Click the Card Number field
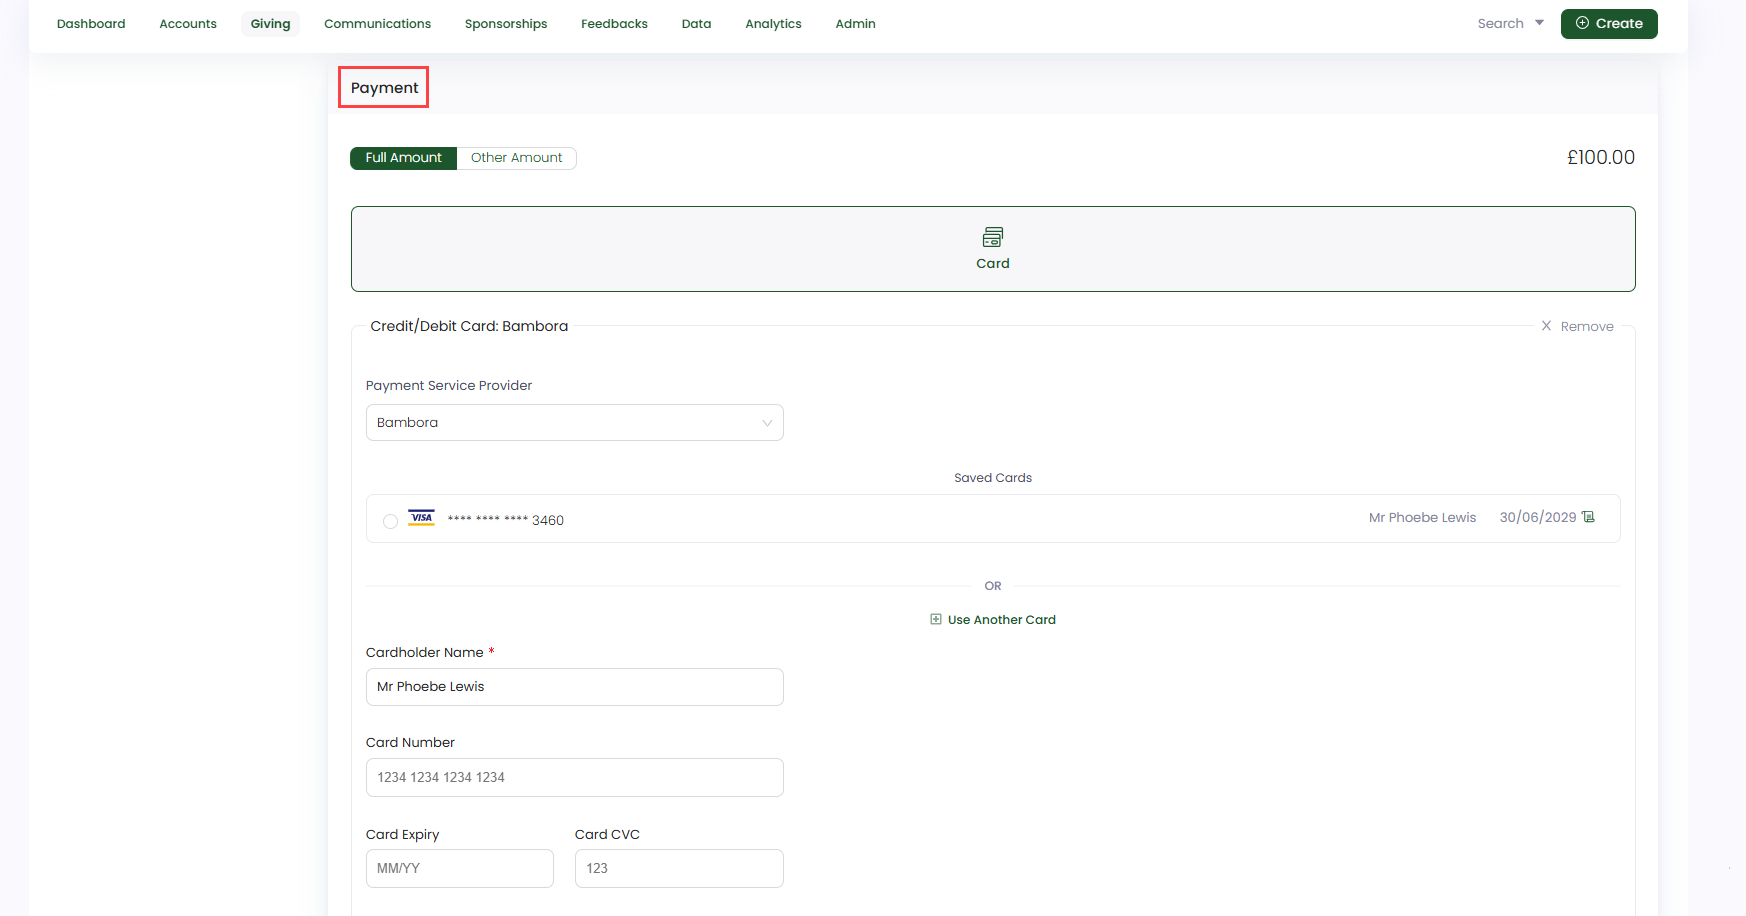 (574, 778)
